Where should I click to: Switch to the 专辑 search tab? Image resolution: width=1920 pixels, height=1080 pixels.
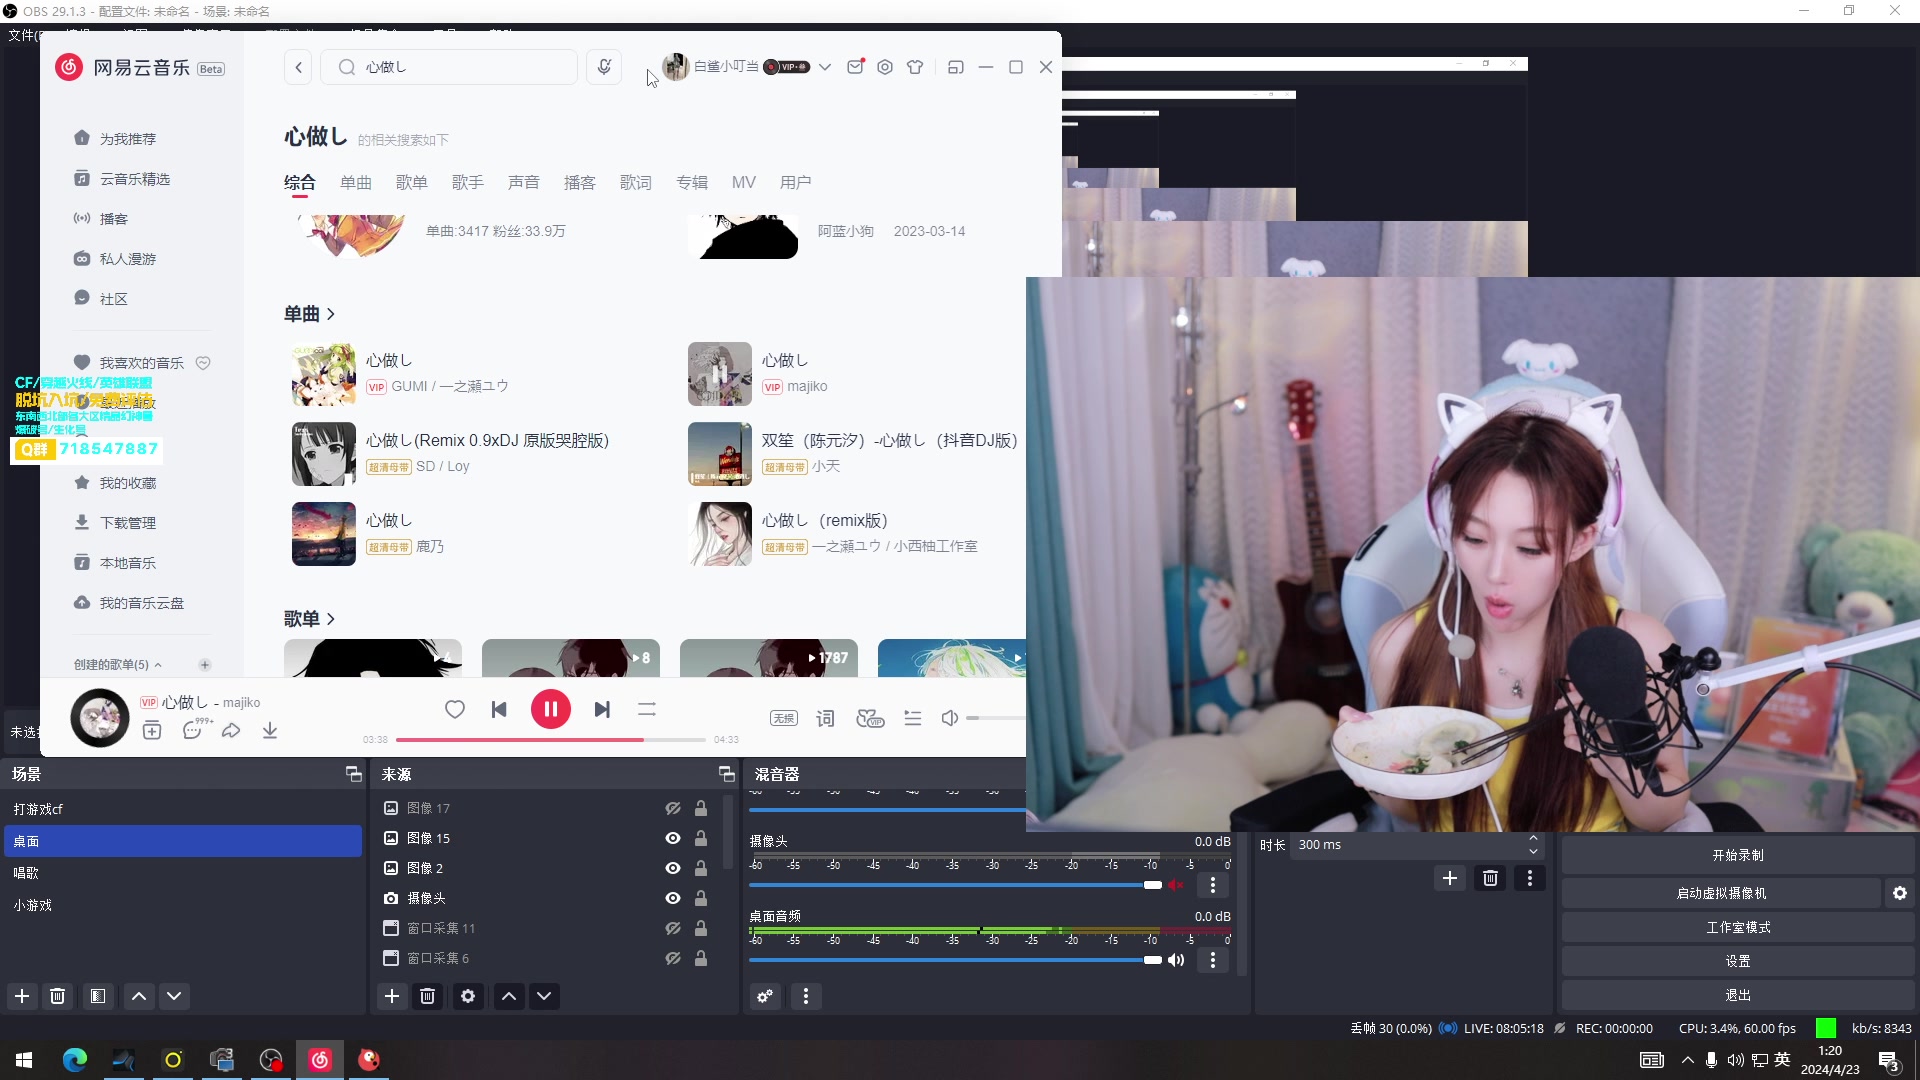[692, 182]
